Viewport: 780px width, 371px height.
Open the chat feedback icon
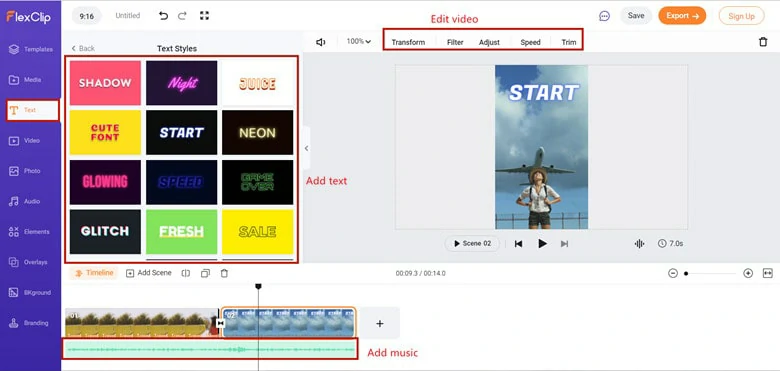pos(604,16)
